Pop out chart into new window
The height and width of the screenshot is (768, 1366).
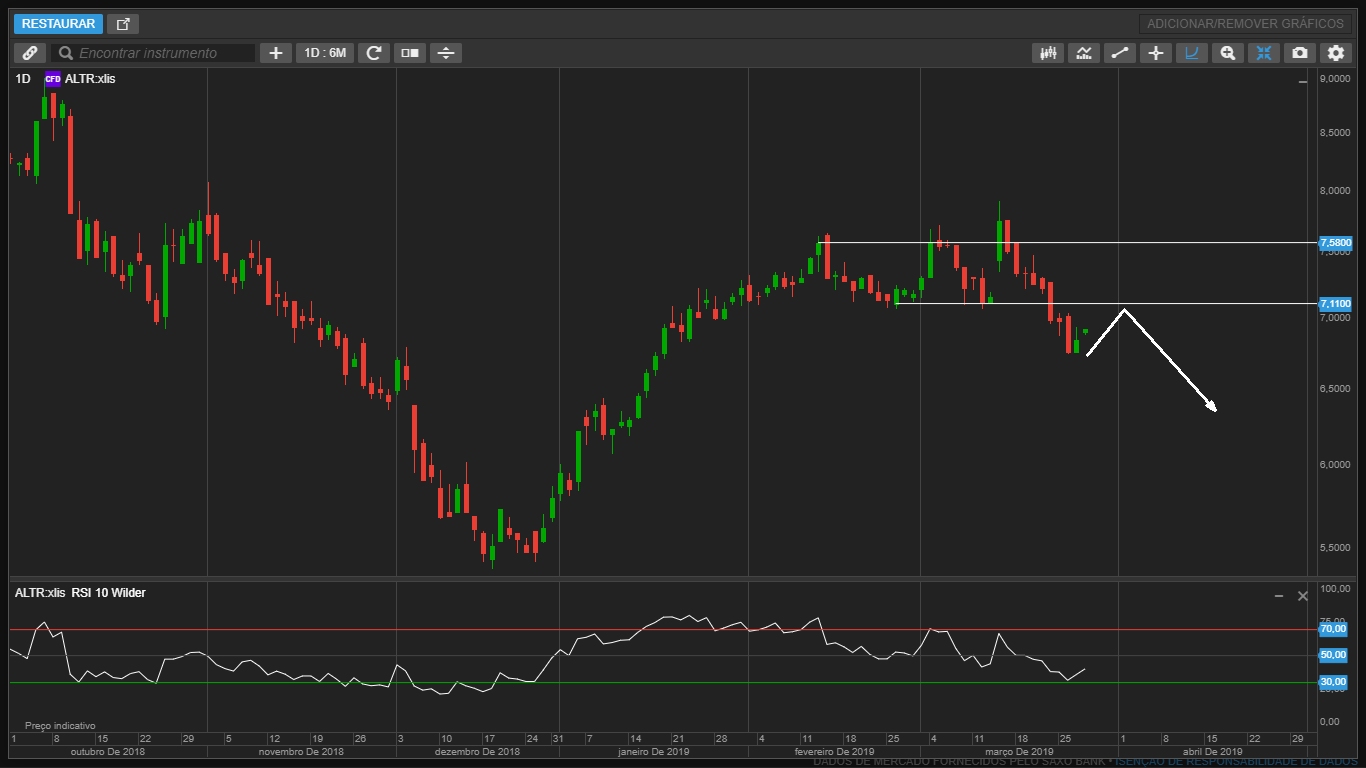click(123, 24)
